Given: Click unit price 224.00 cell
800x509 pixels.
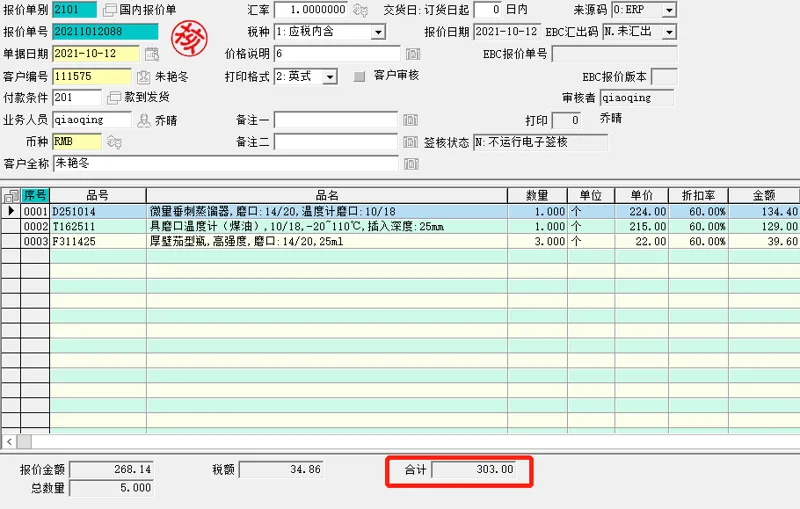Looking at the screenshot, I should (x=642, y=211).
